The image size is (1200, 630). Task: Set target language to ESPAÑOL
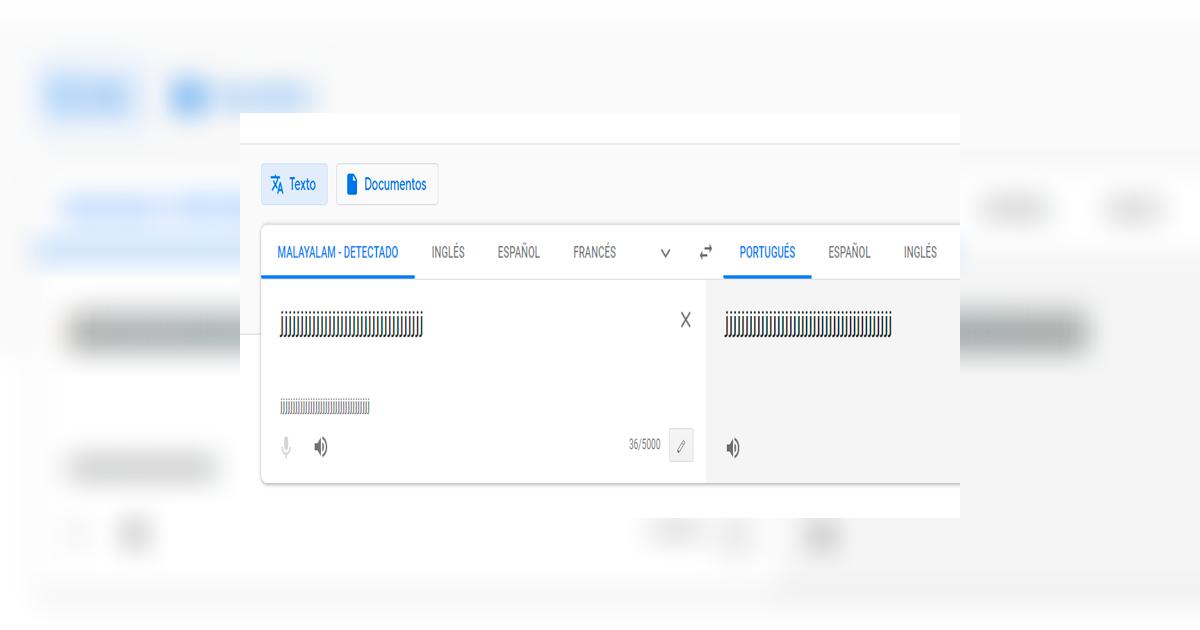[849, 253]
